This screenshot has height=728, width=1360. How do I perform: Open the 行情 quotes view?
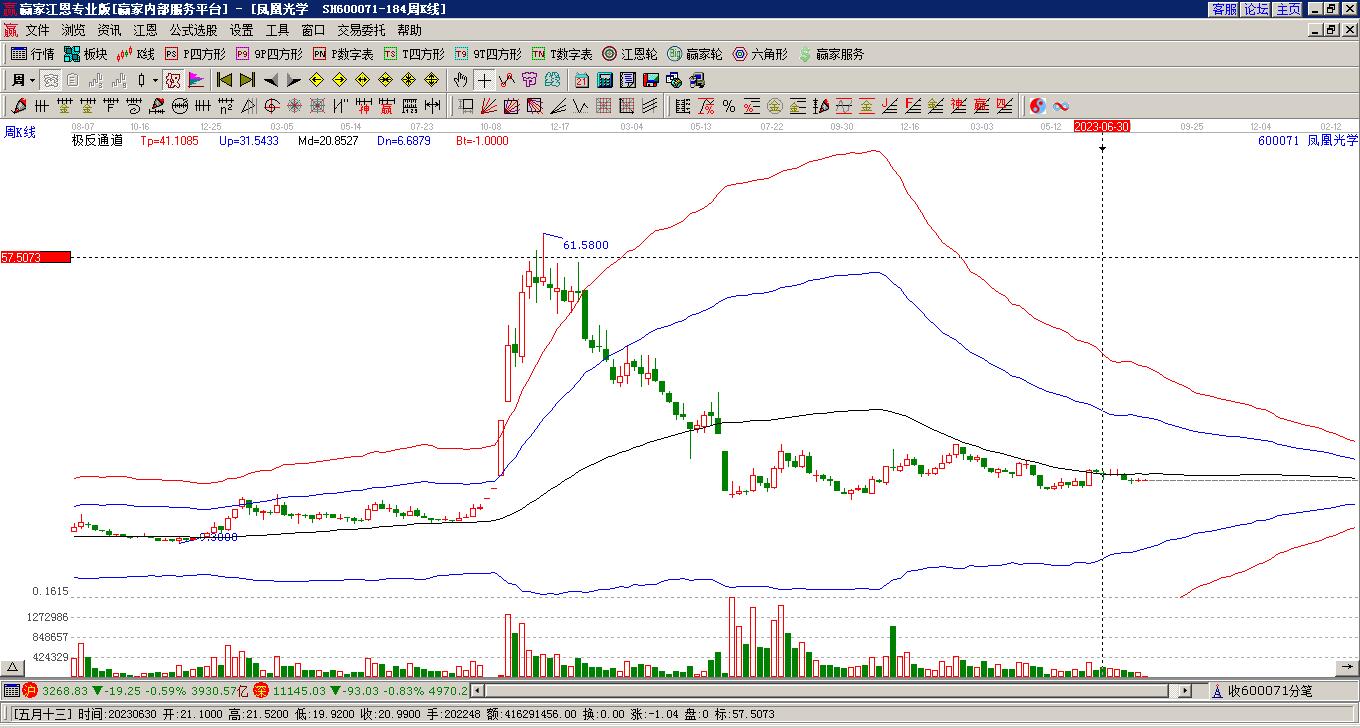tap(33, 54)
